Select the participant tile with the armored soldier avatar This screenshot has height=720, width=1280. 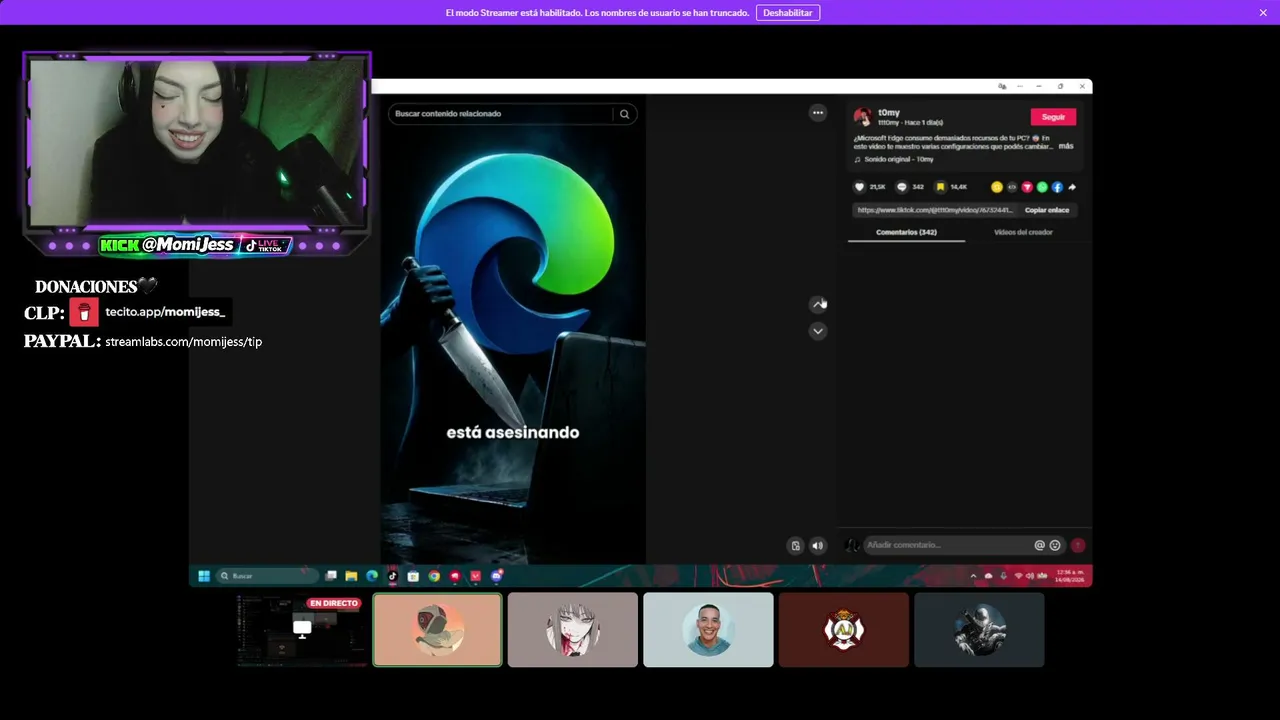(x=979, y=630)
